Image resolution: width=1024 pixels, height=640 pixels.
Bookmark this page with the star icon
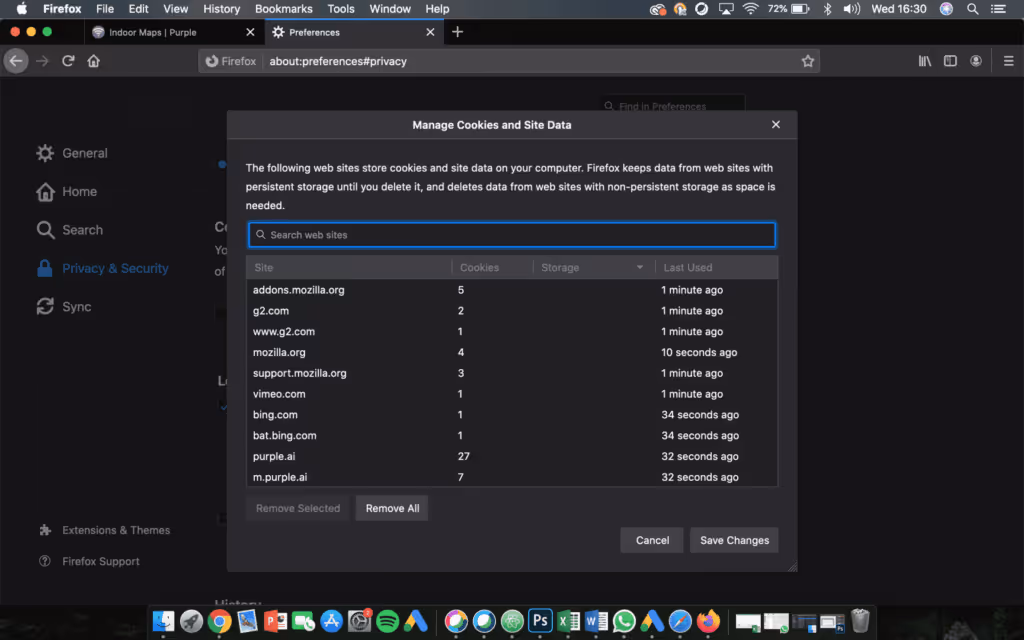tap(808, 61)
